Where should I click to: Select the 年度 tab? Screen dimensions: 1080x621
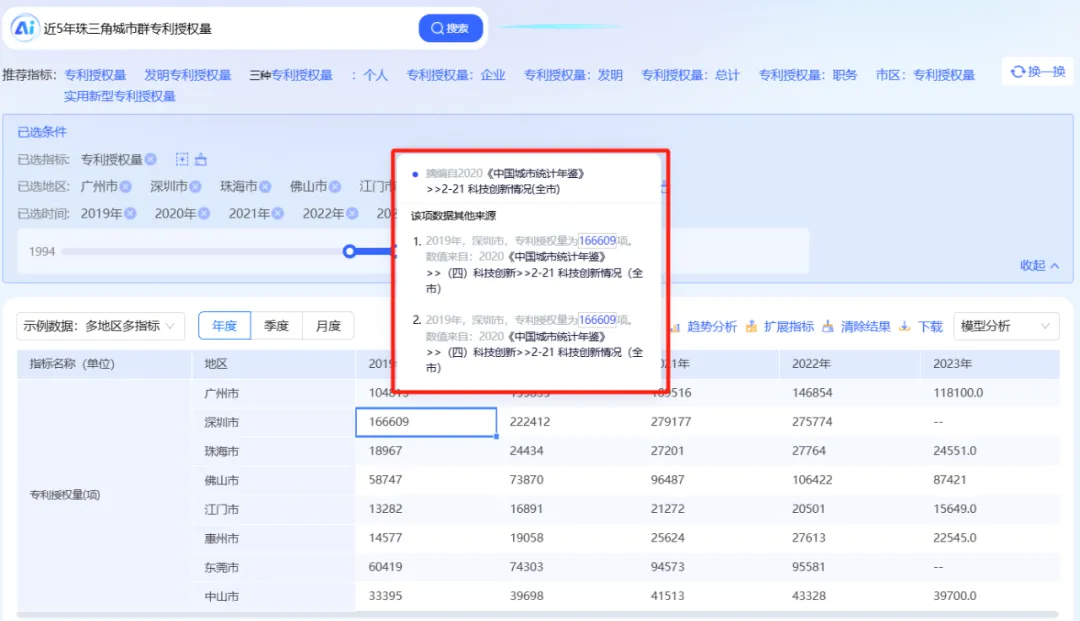tap(225, 326)
